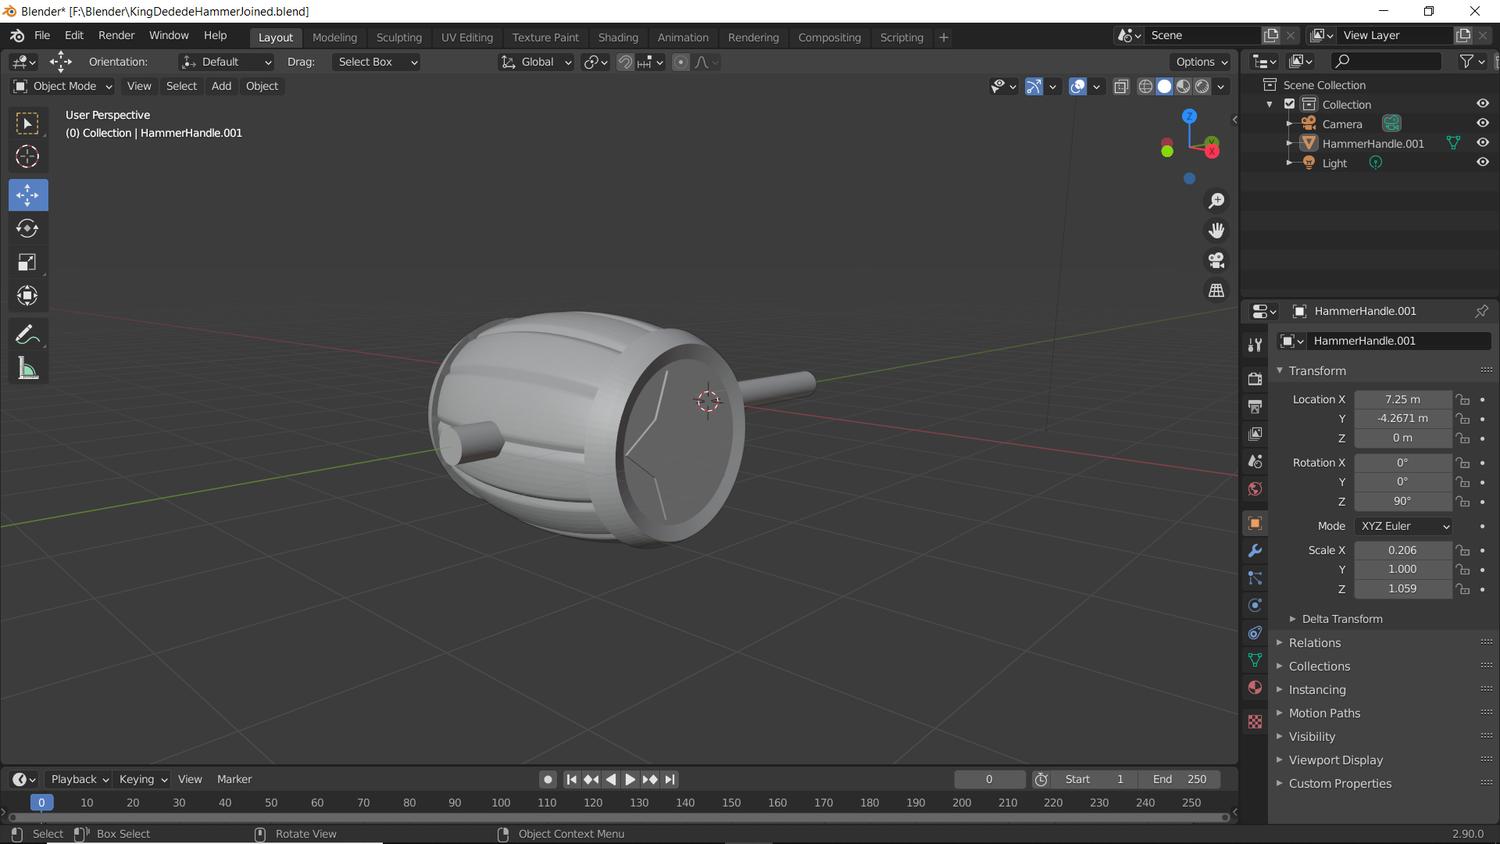
Task: Open the rotation Mode XYZ Euler dropdown
Action: (1404, 526)
